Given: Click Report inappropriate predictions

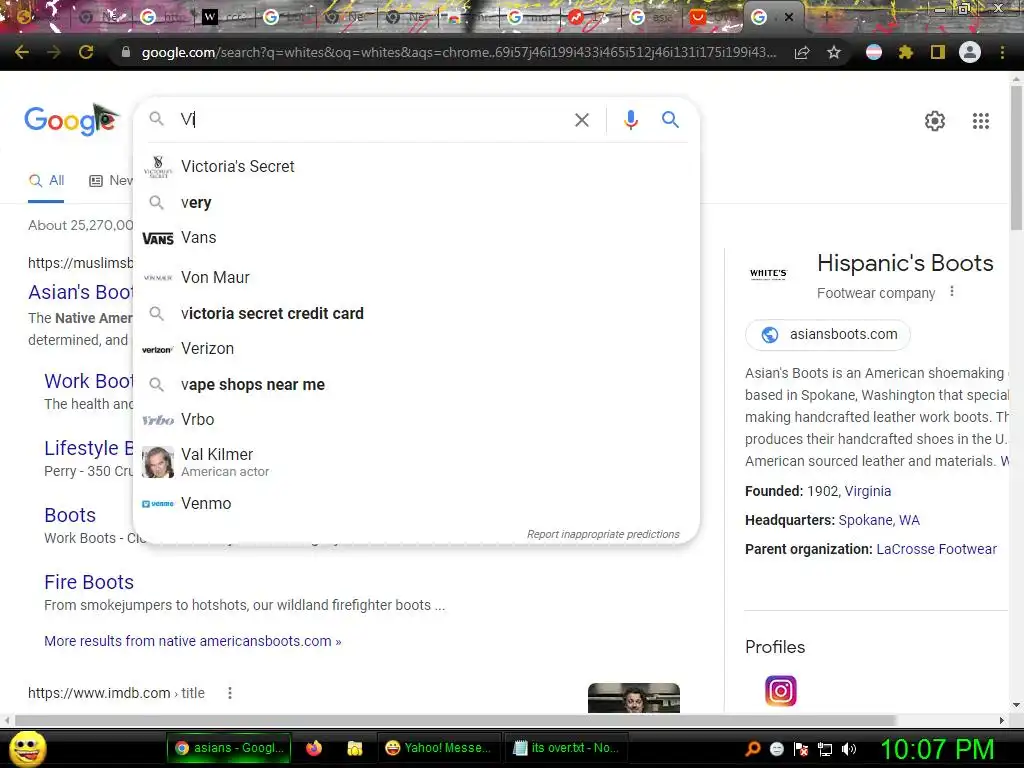Looking at the screenshot, I should (603, 534).
